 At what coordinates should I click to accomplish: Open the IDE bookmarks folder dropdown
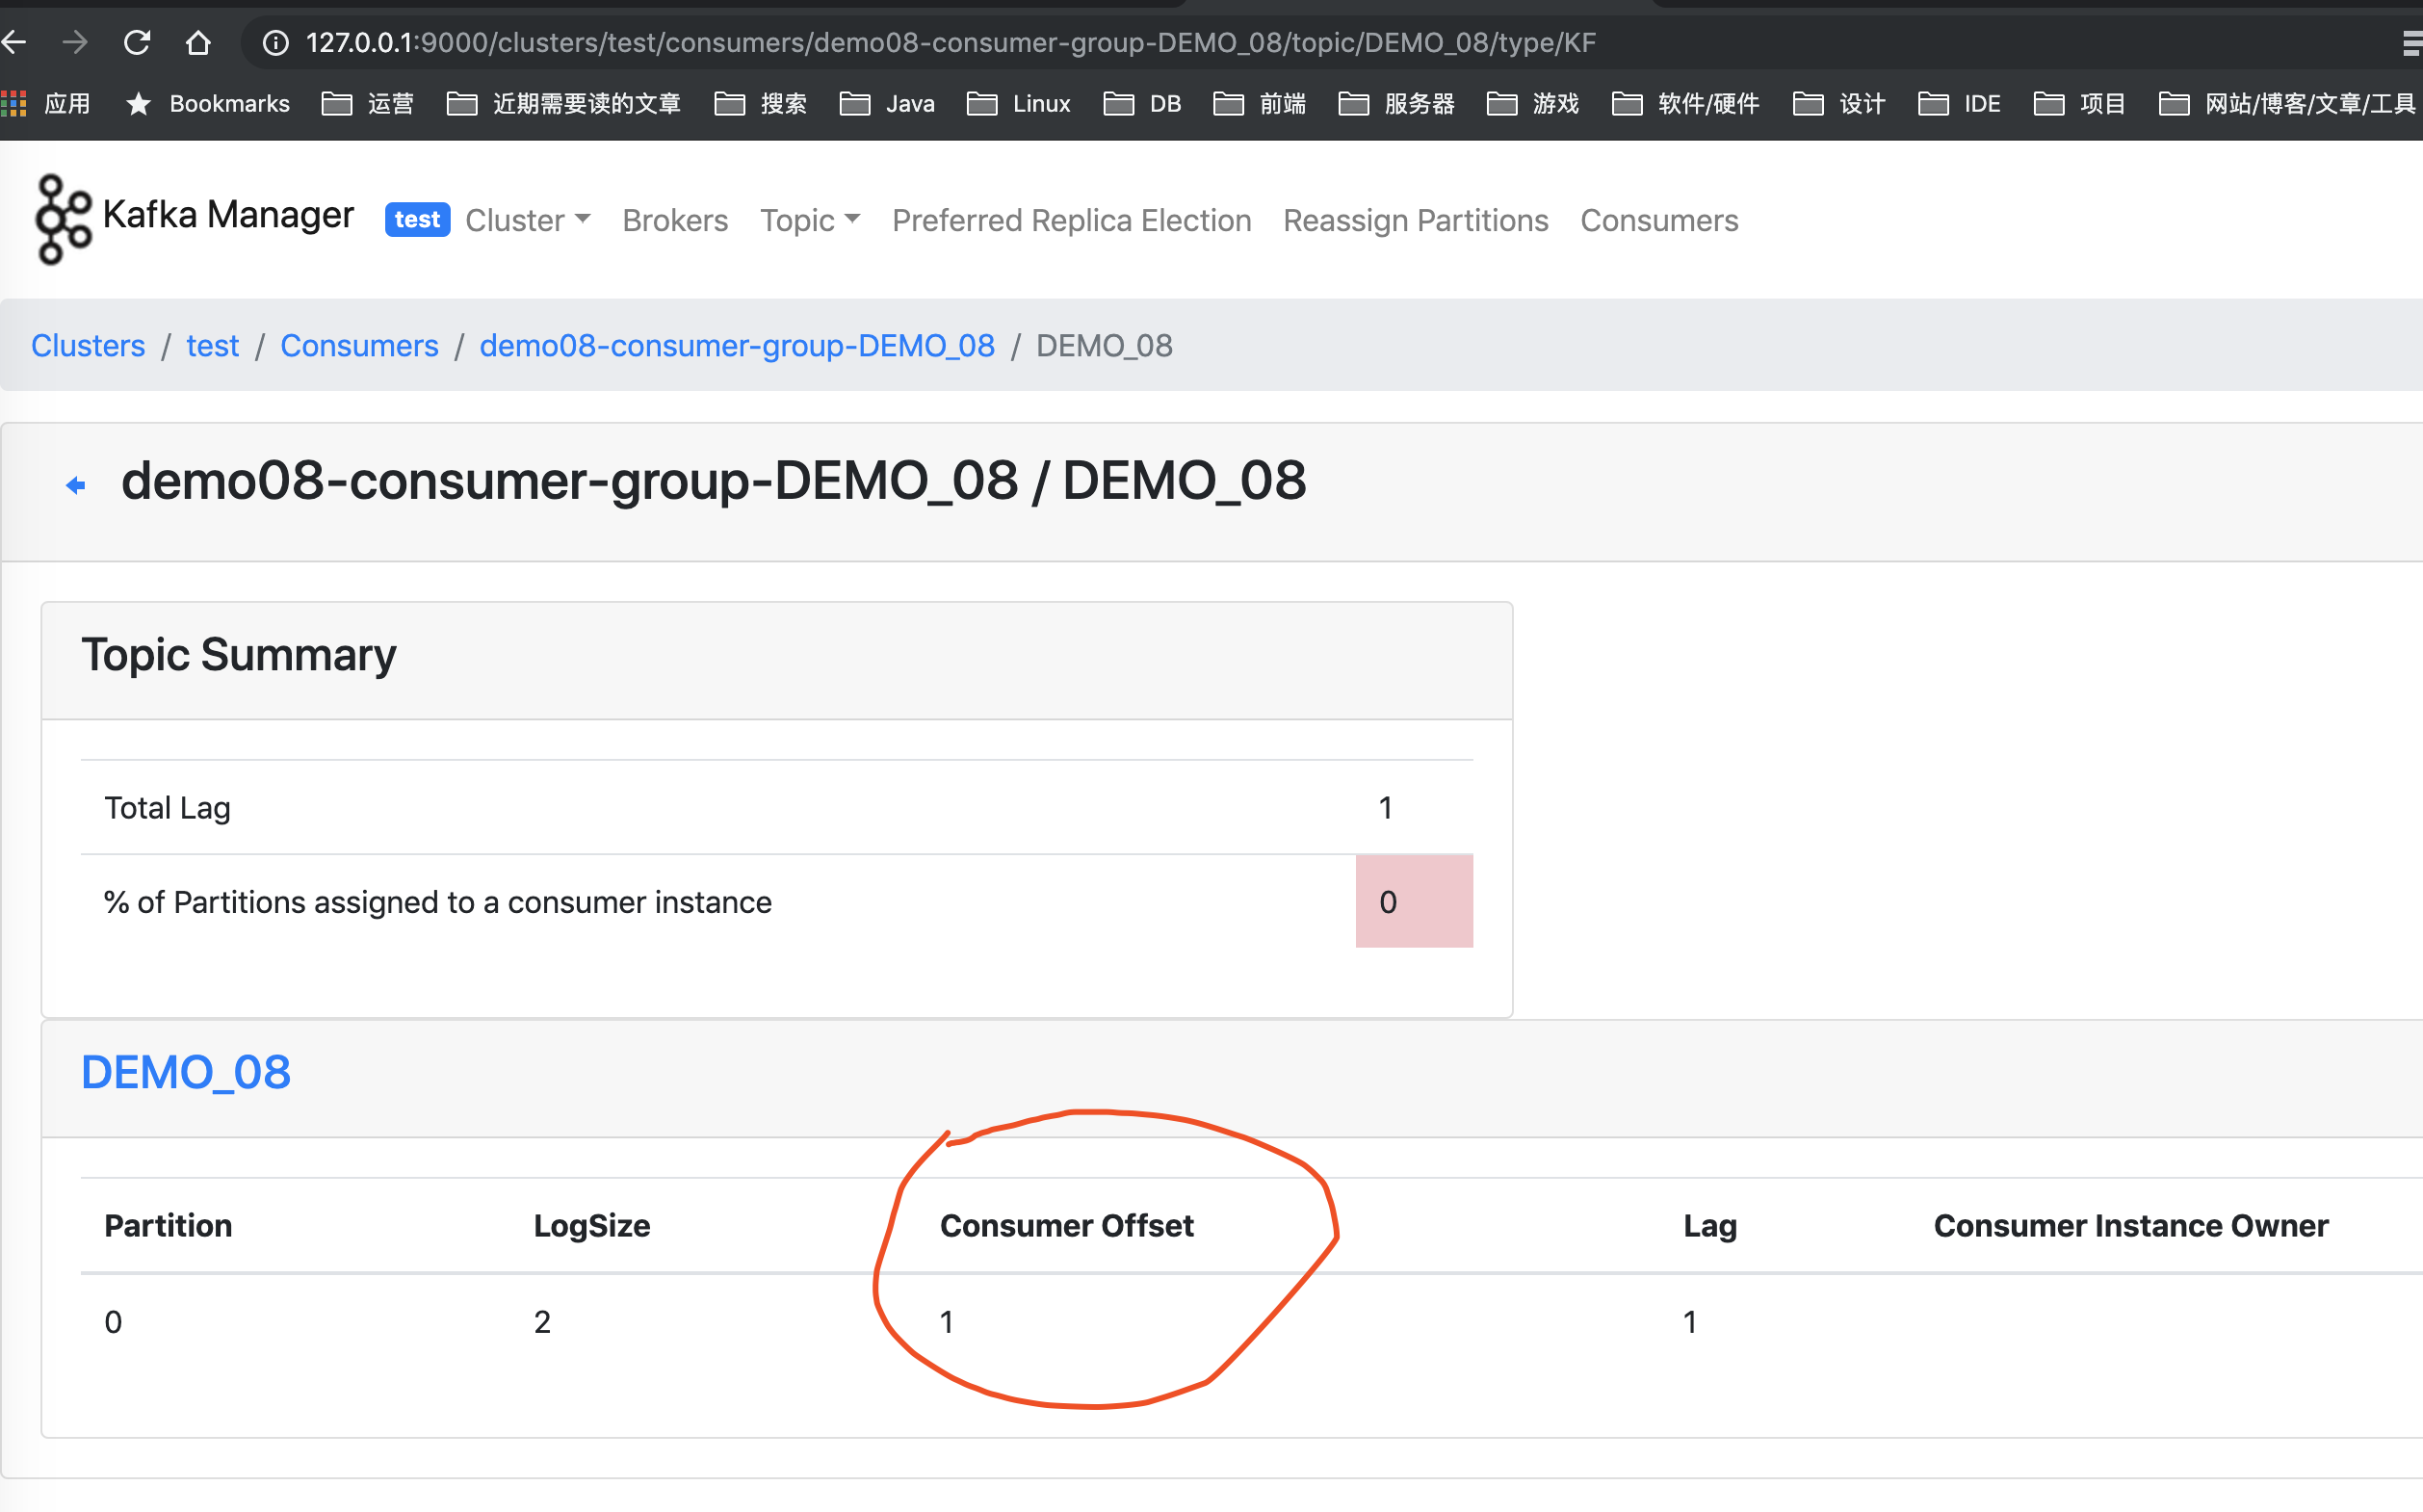pos(1959,104)
